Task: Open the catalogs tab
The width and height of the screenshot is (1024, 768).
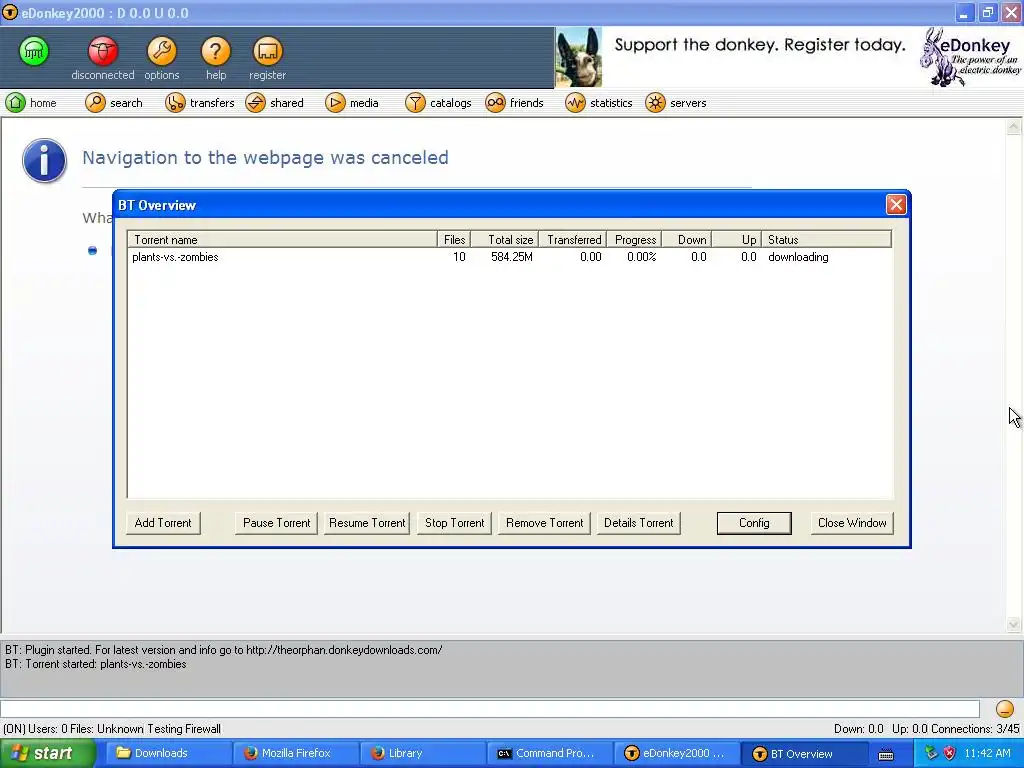Action: pos(438,103)
